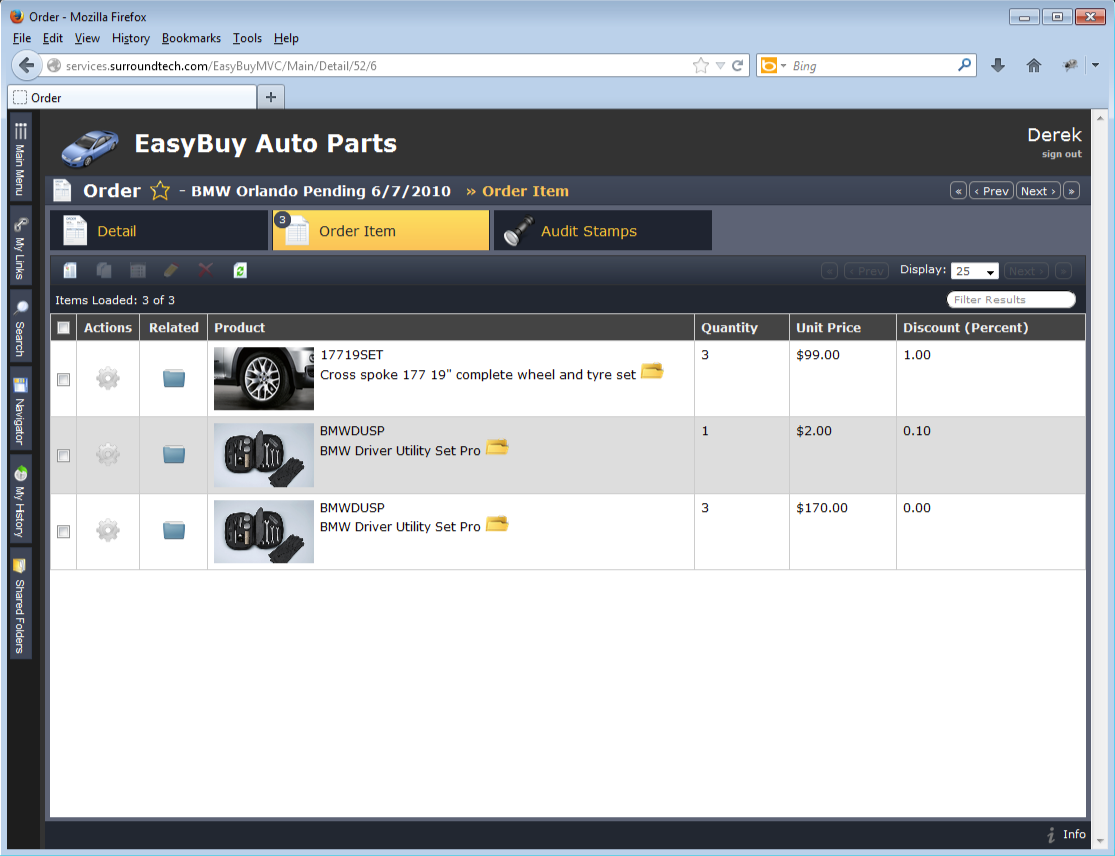Open the Navigator sidebar panel

point(21,410)
